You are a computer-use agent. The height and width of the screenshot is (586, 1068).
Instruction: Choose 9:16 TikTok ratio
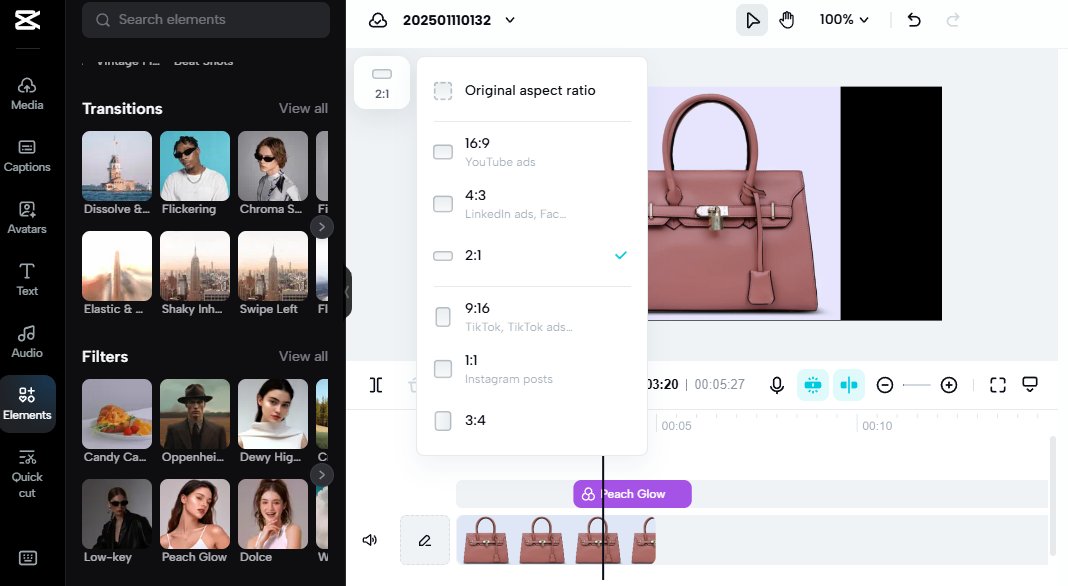pos(532,317)
